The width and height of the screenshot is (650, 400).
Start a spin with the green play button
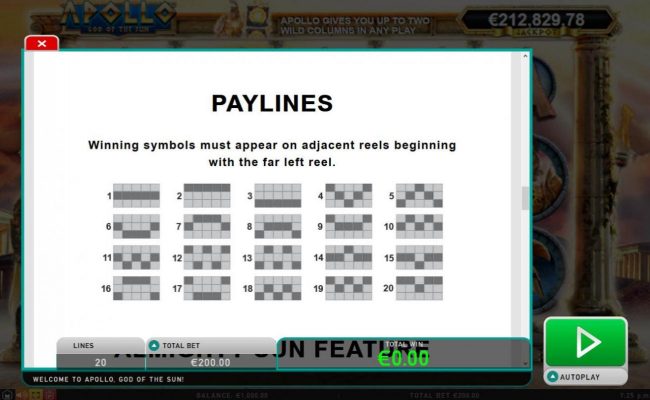pyautogui.click(x=585, y=342)
